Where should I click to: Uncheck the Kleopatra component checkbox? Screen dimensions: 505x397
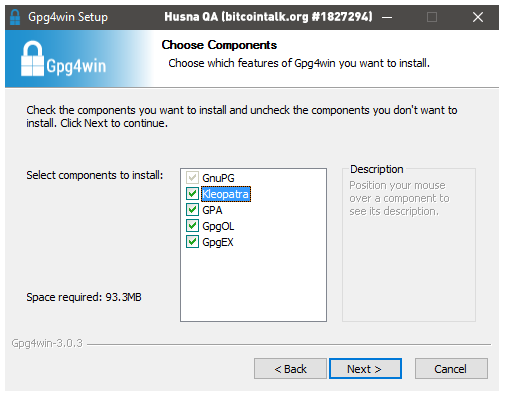tap(192, 194)
